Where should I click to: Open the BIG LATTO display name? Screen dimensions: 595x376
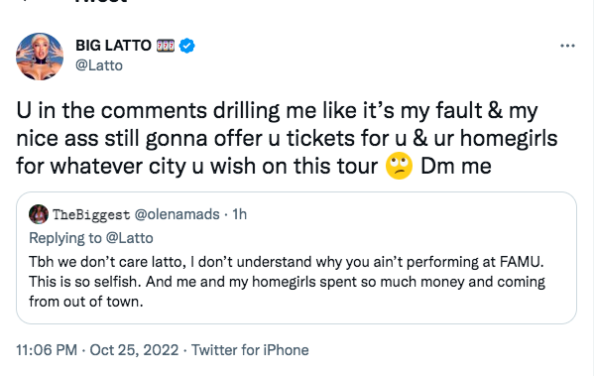(x=113, y=46)
